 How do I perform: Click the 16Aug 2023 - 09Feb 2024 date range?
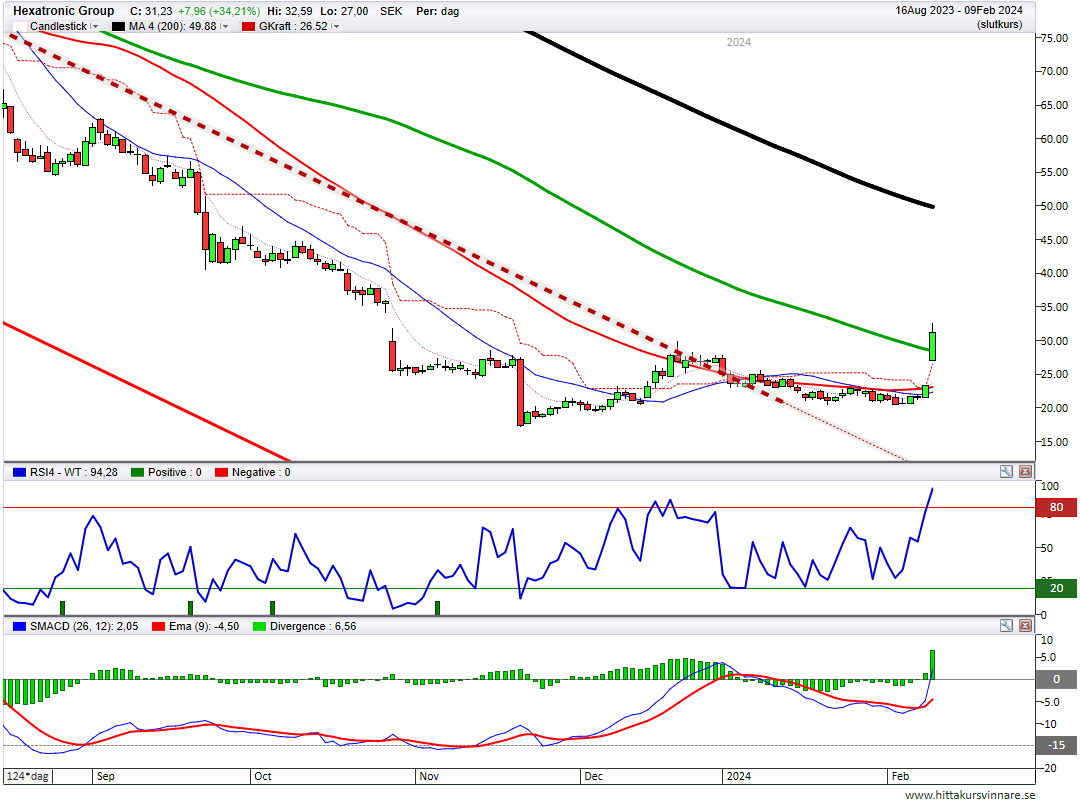959,10
